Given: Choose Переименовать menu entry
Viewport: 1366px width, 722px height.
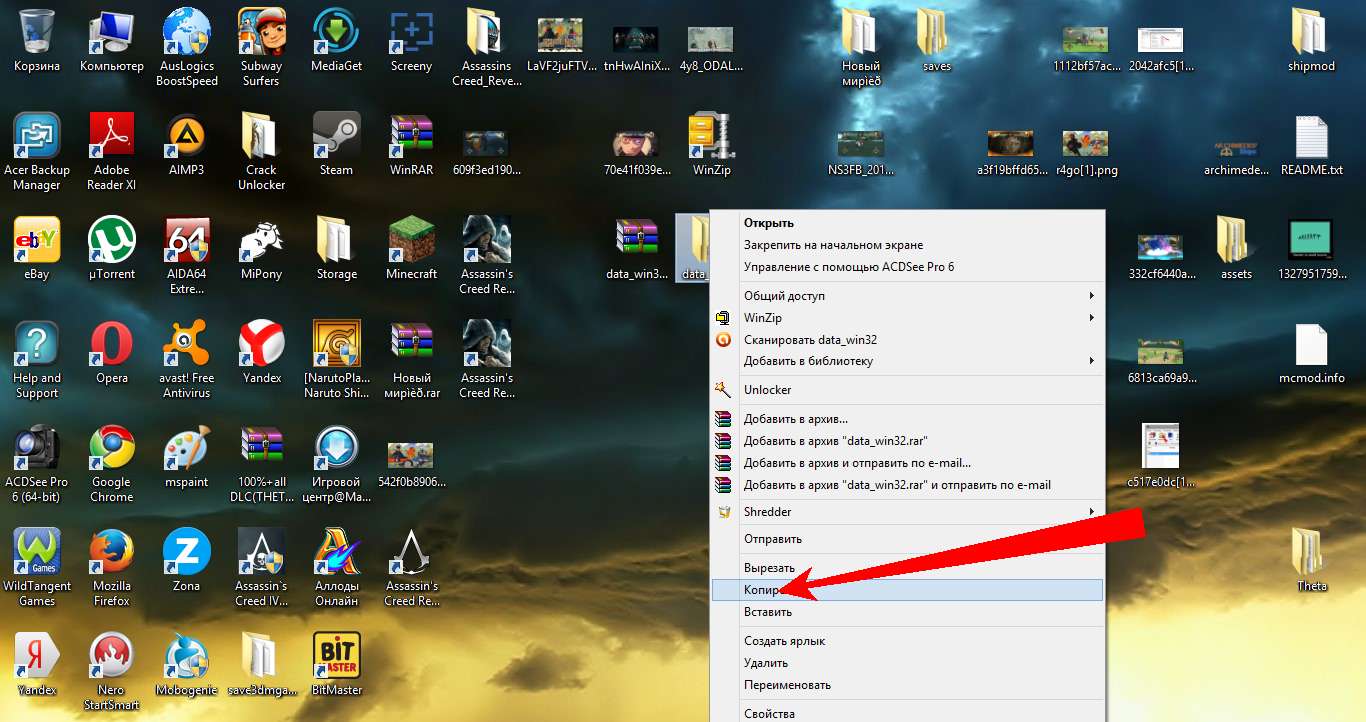Looking at the screenshot, I should click(x=907, y=685).
